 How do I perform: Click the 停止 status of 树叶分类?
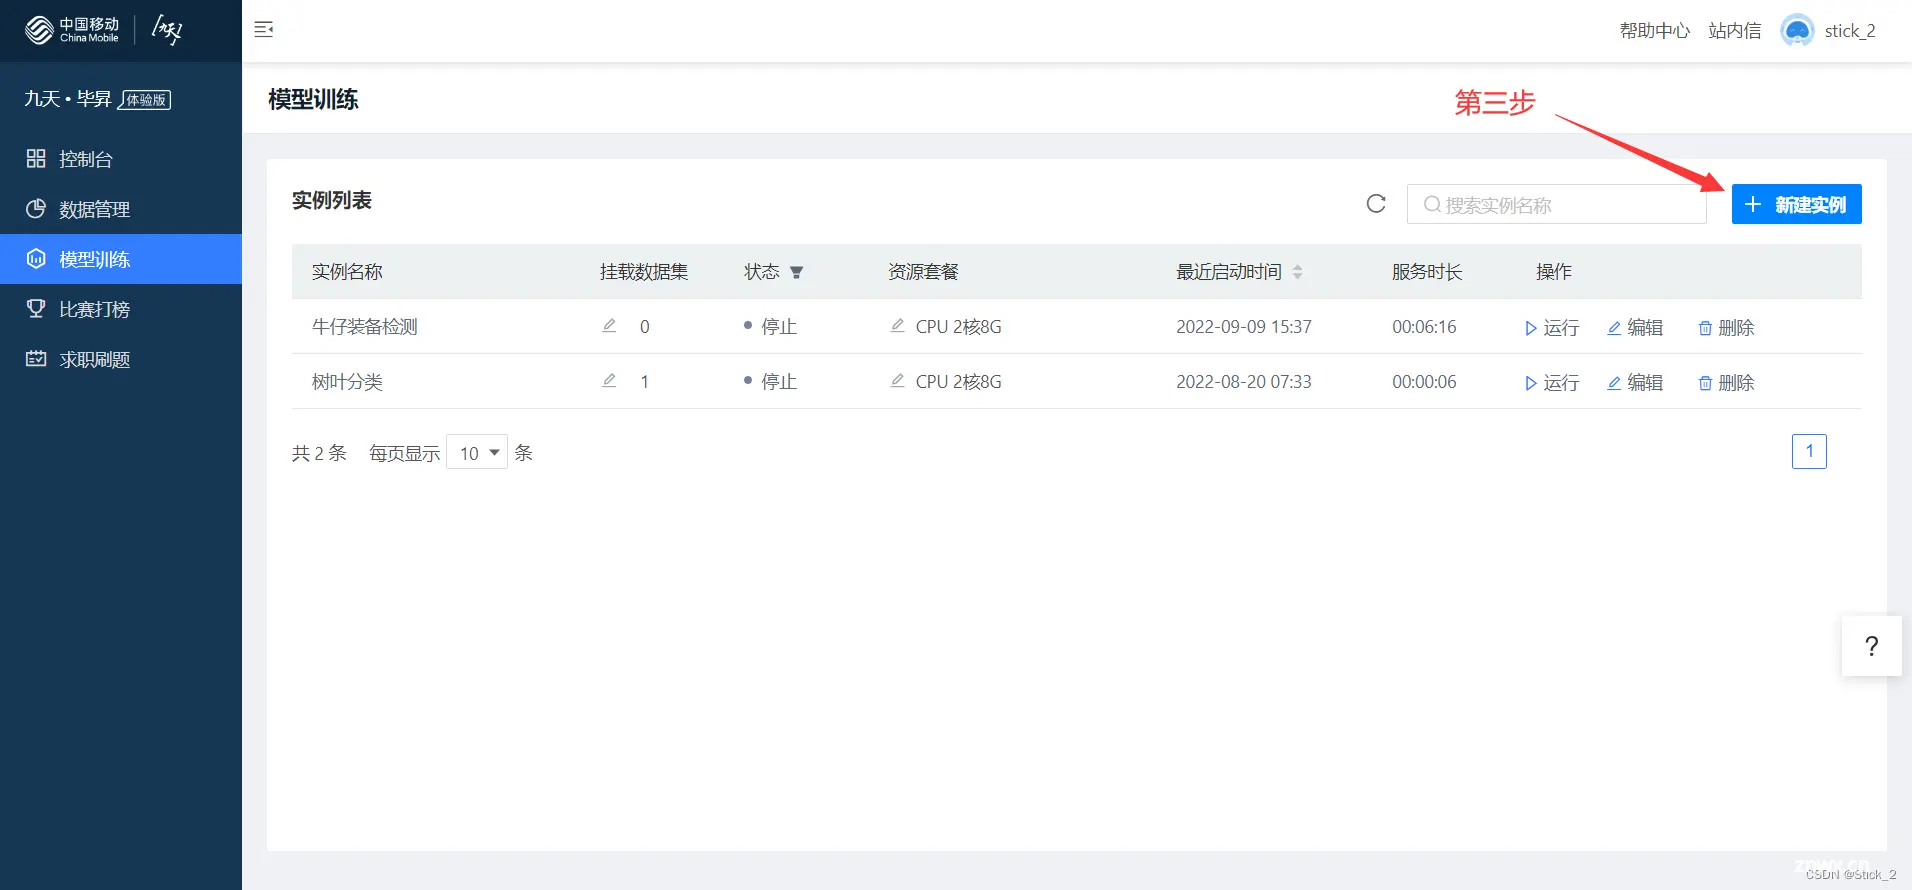(771, 382)
